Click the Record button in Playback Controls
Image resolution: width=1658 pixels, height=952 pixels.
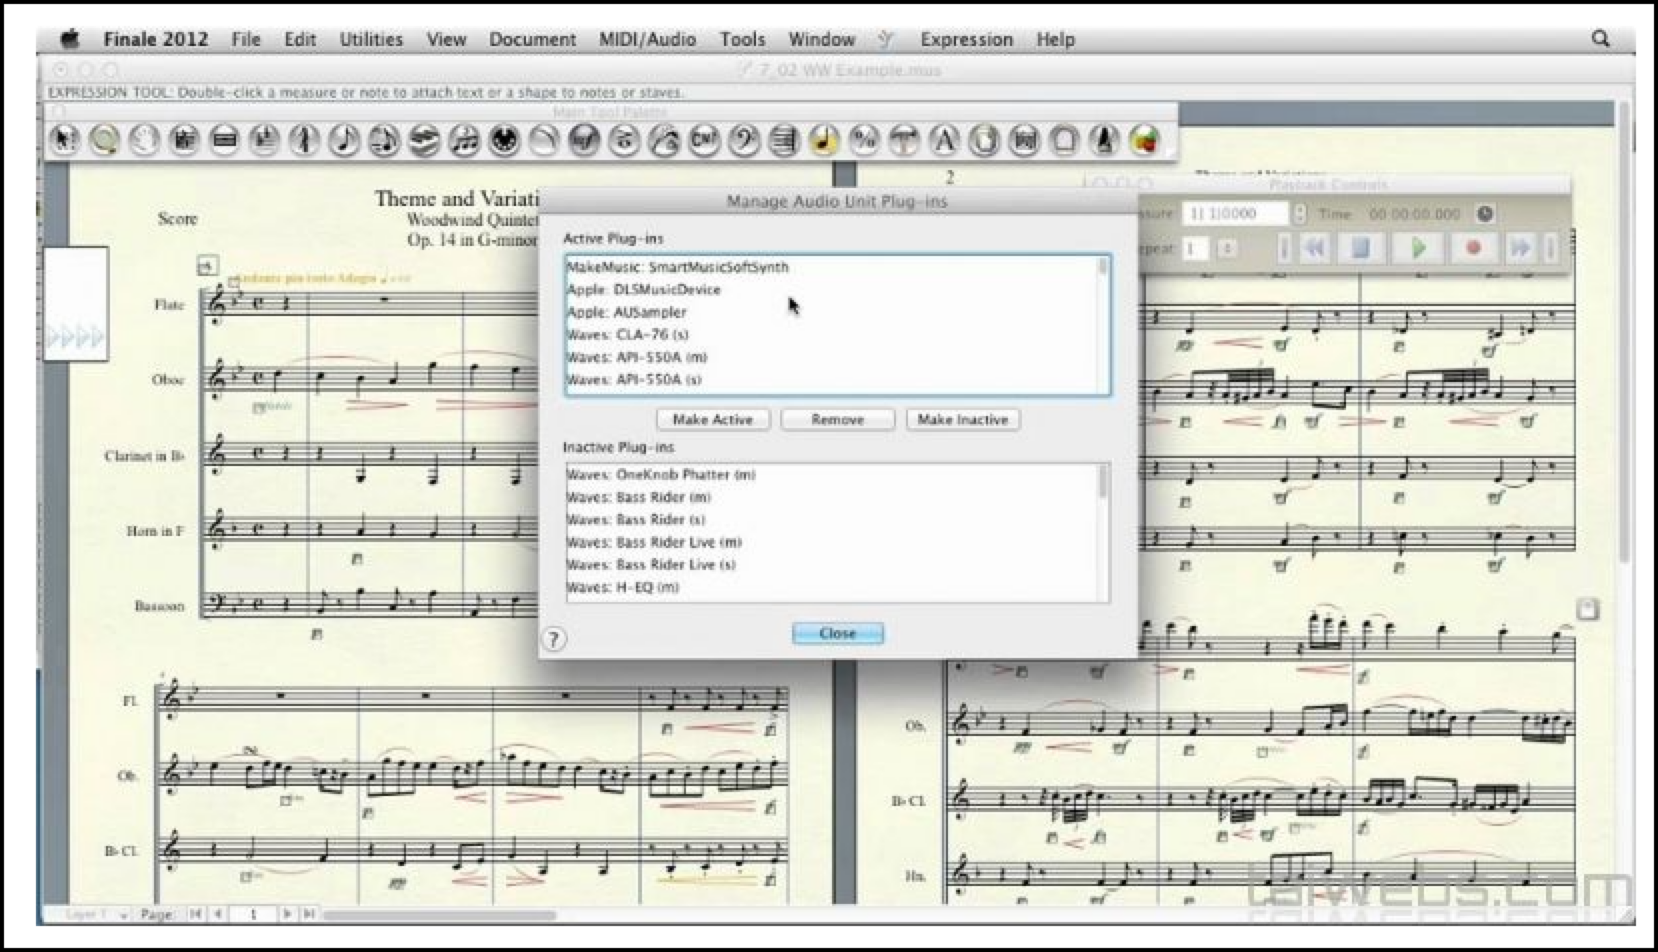click(x=1473, y=247)
